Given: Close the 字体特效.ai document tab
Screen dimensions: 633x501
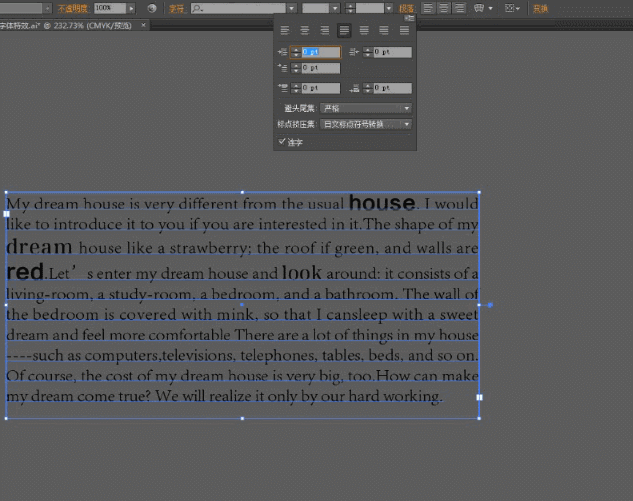Looking at the screenshot, I should pos(143,25).
